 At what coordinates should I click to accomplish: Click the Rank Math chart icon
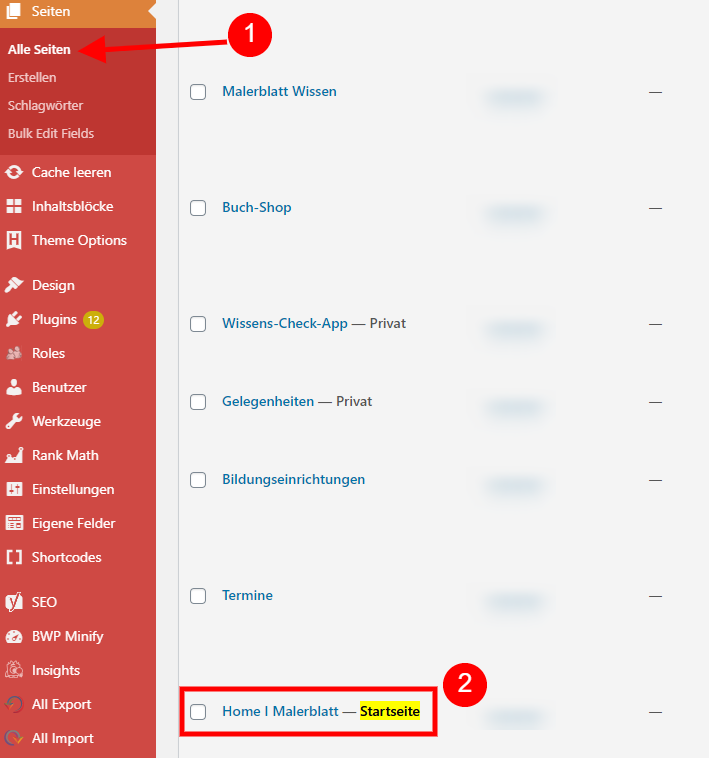pyautogui.click(x=14, y=456)
